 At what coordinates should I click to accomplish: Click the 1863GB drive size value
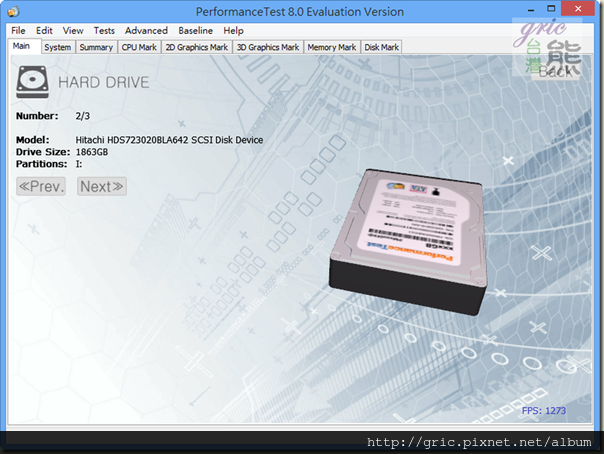(92, 152)
